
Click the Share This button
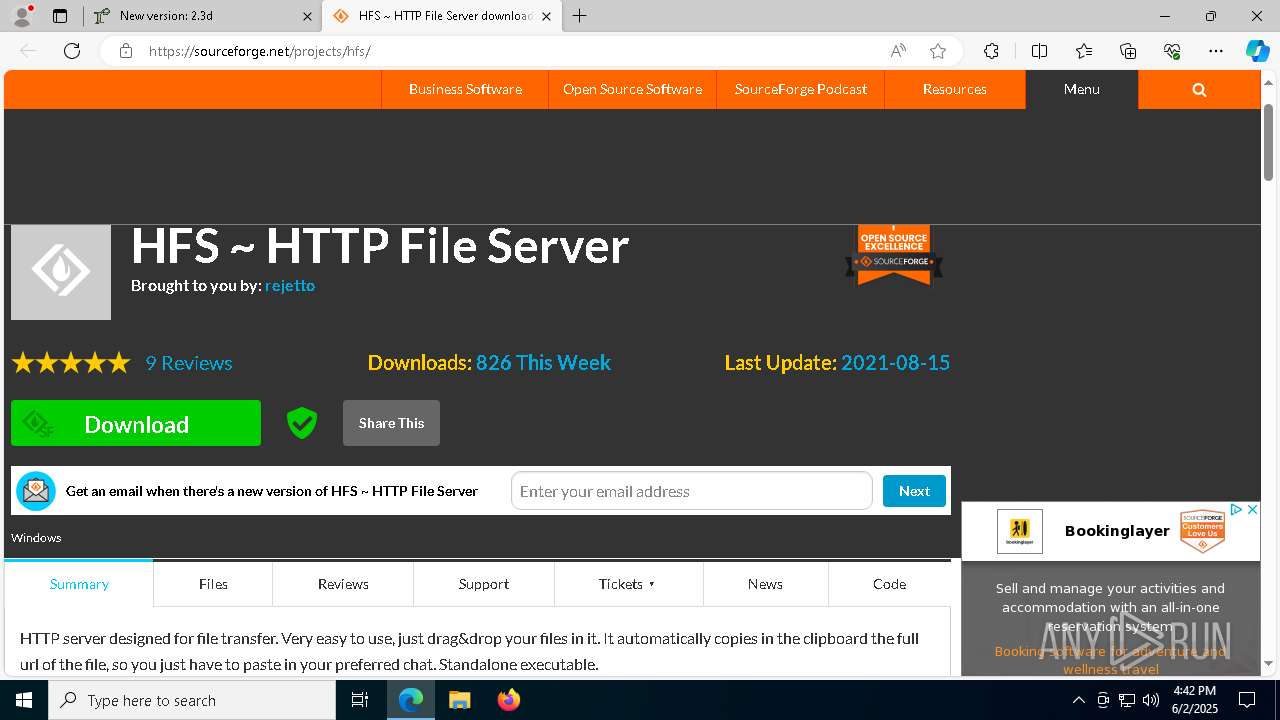pos(391,423)
